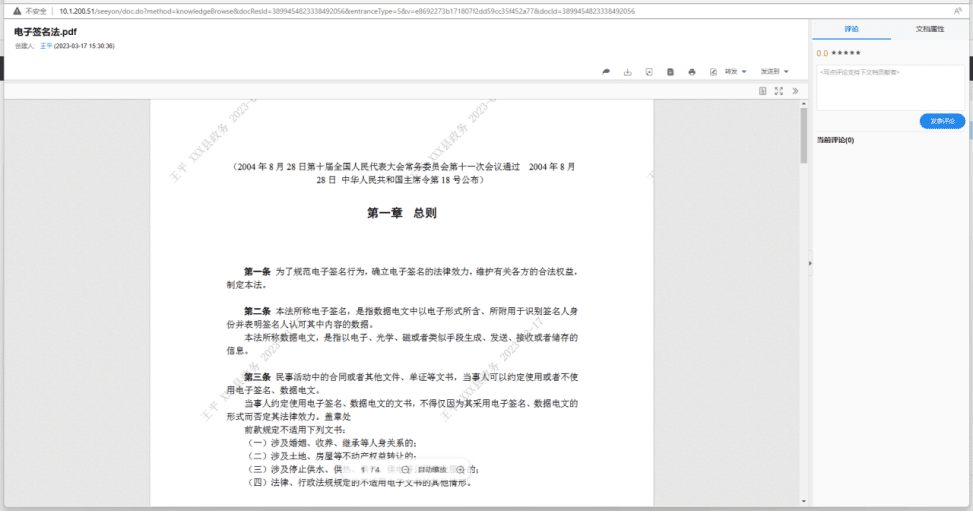Click the edit pencil icon beside 转发
This screenshot has width=973, height=512.
713,72
